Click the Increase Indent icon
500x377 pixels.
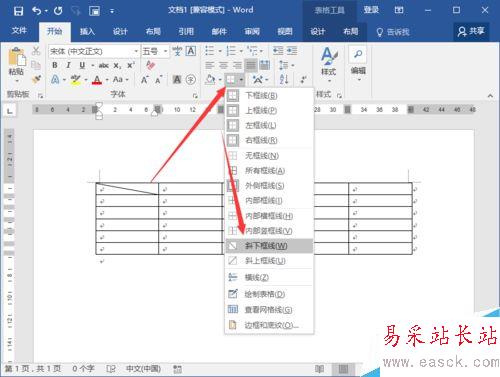[292, 51]
